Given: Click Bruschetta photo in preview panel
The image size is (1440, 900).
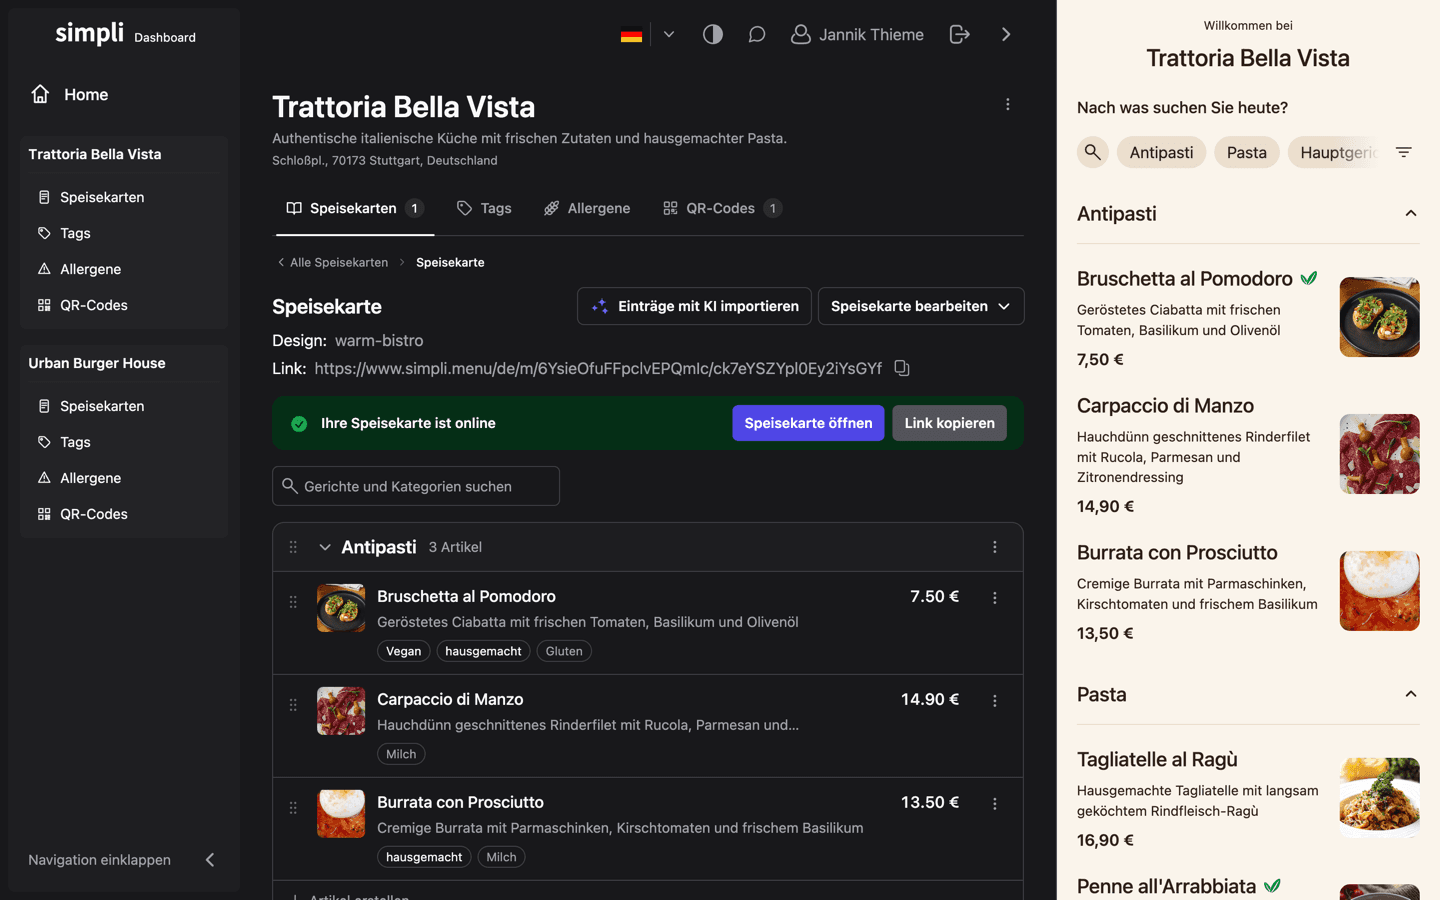Looking at the screenshot, I should (1379, 317).
